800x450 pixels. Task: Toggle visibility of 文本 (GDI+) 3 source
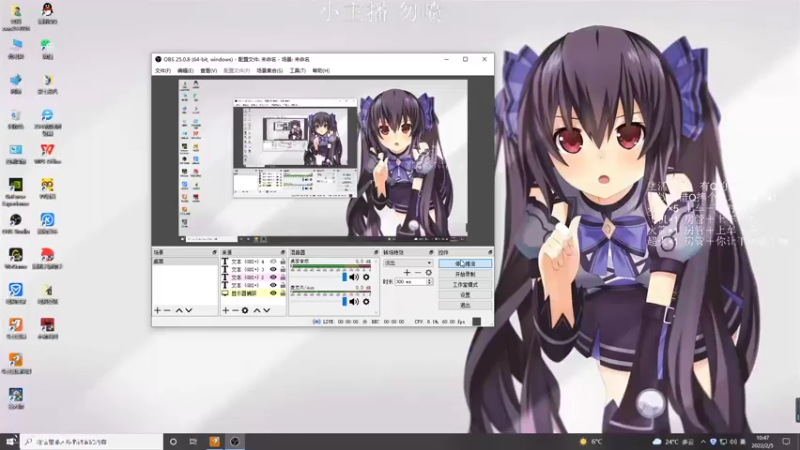pyautogui.click(x=273, y=269)
